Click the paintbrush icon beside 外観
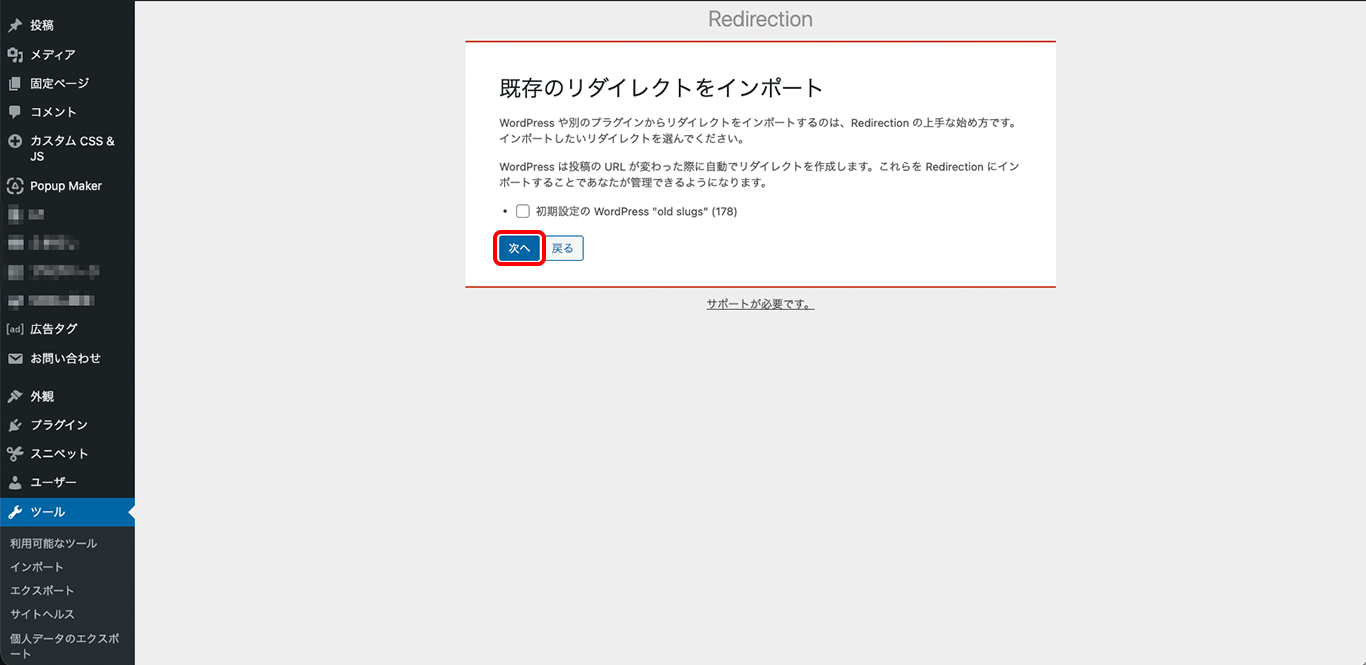Viewport: 1366px width, 665px height. [x=15, y=396]
